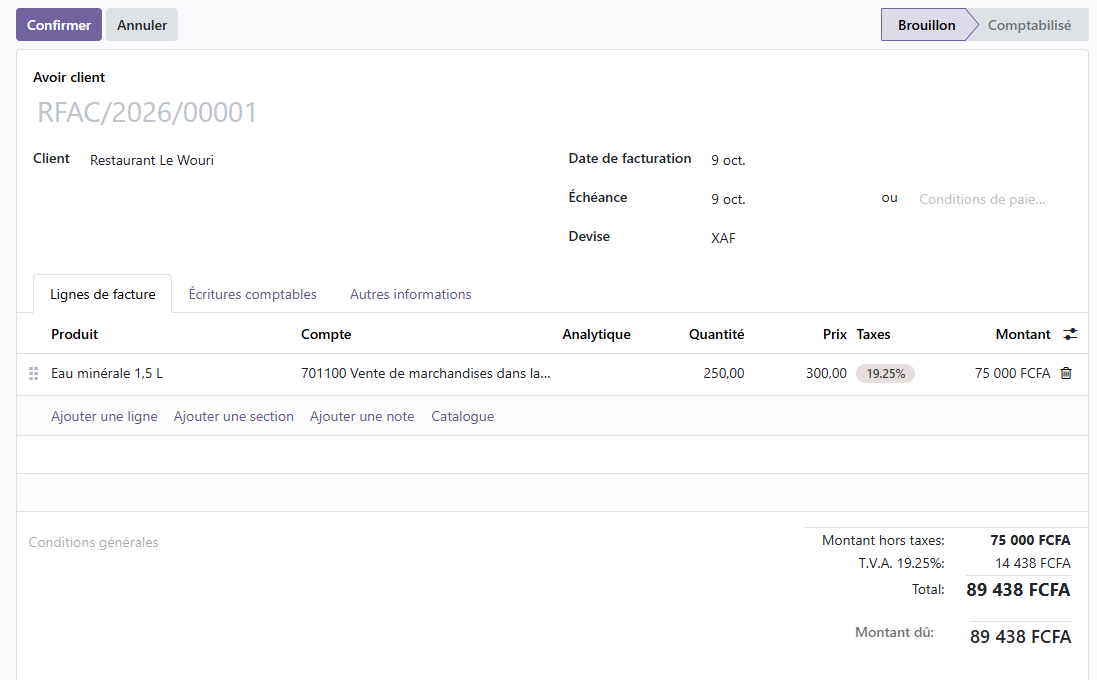Edit product cell Eau minérale 1,5 L

pyautogui.click(x=107, y=374)
